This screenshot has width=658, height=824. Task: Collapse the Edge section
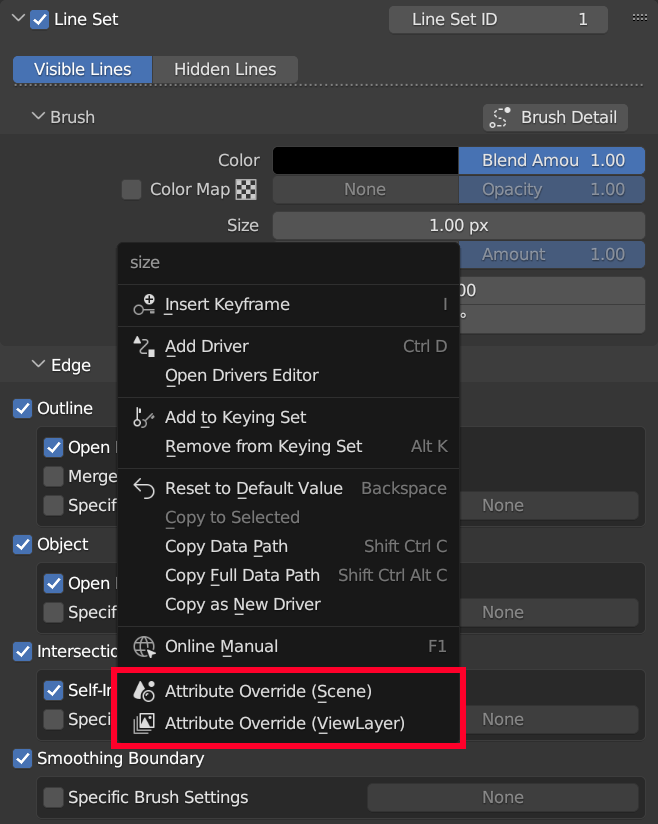pos(39,365)
